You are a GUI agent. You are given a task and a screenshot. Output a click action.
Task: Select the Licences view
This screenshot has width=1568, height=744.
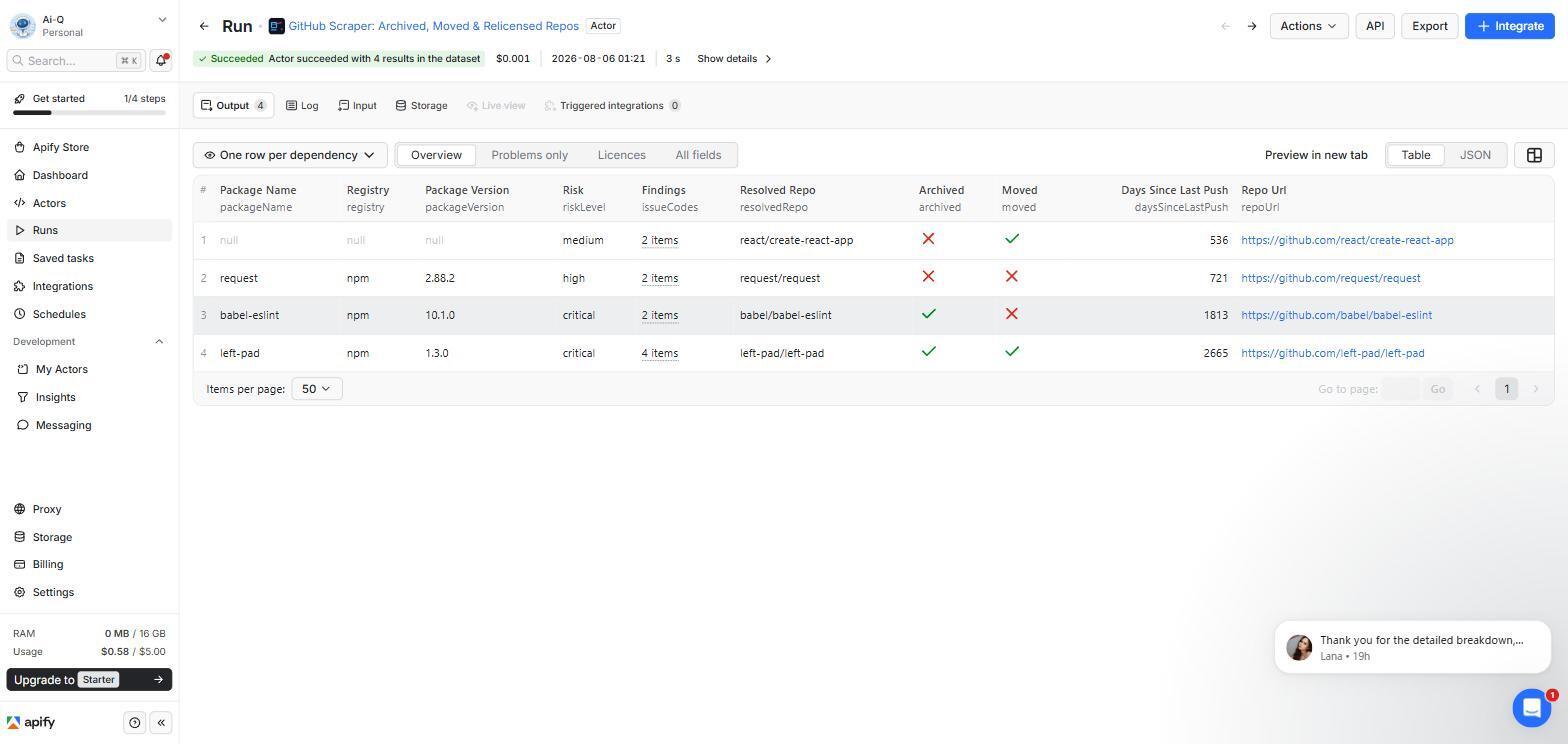[621, 155]
